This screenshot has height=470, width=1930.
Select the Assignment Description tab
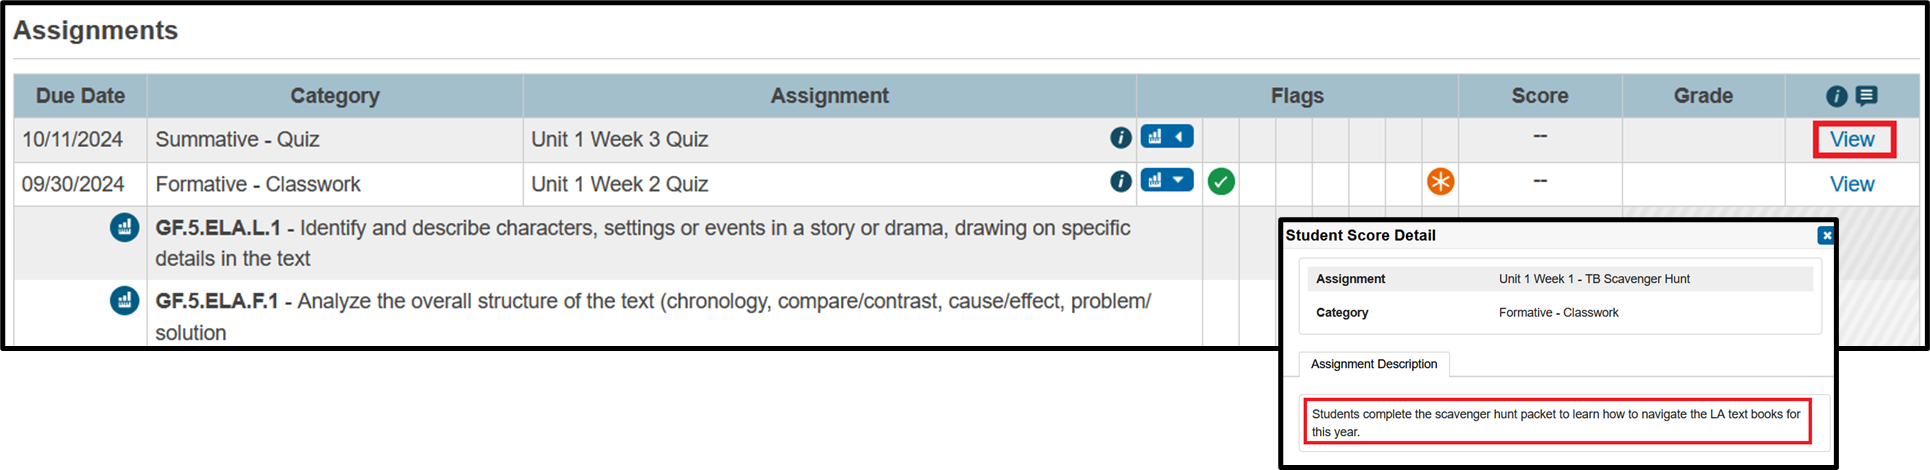point(1373,364)
